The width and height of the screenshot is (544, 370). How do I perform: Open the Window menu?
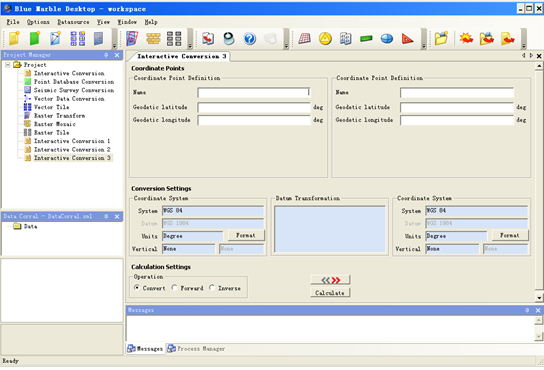point(127,22)
